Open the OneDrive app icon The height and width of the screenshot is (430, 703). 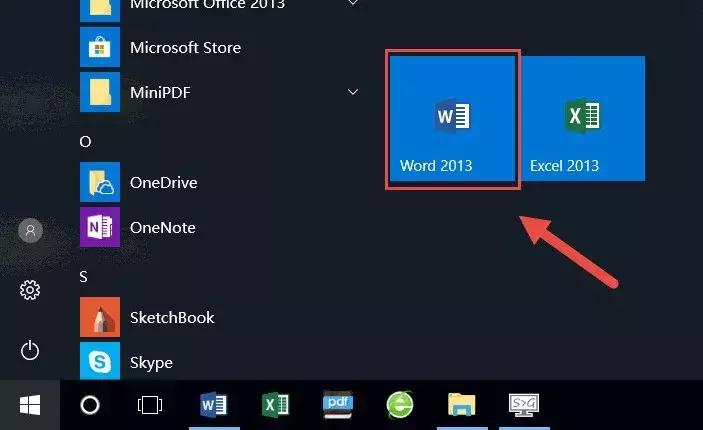tap(100, 182)
